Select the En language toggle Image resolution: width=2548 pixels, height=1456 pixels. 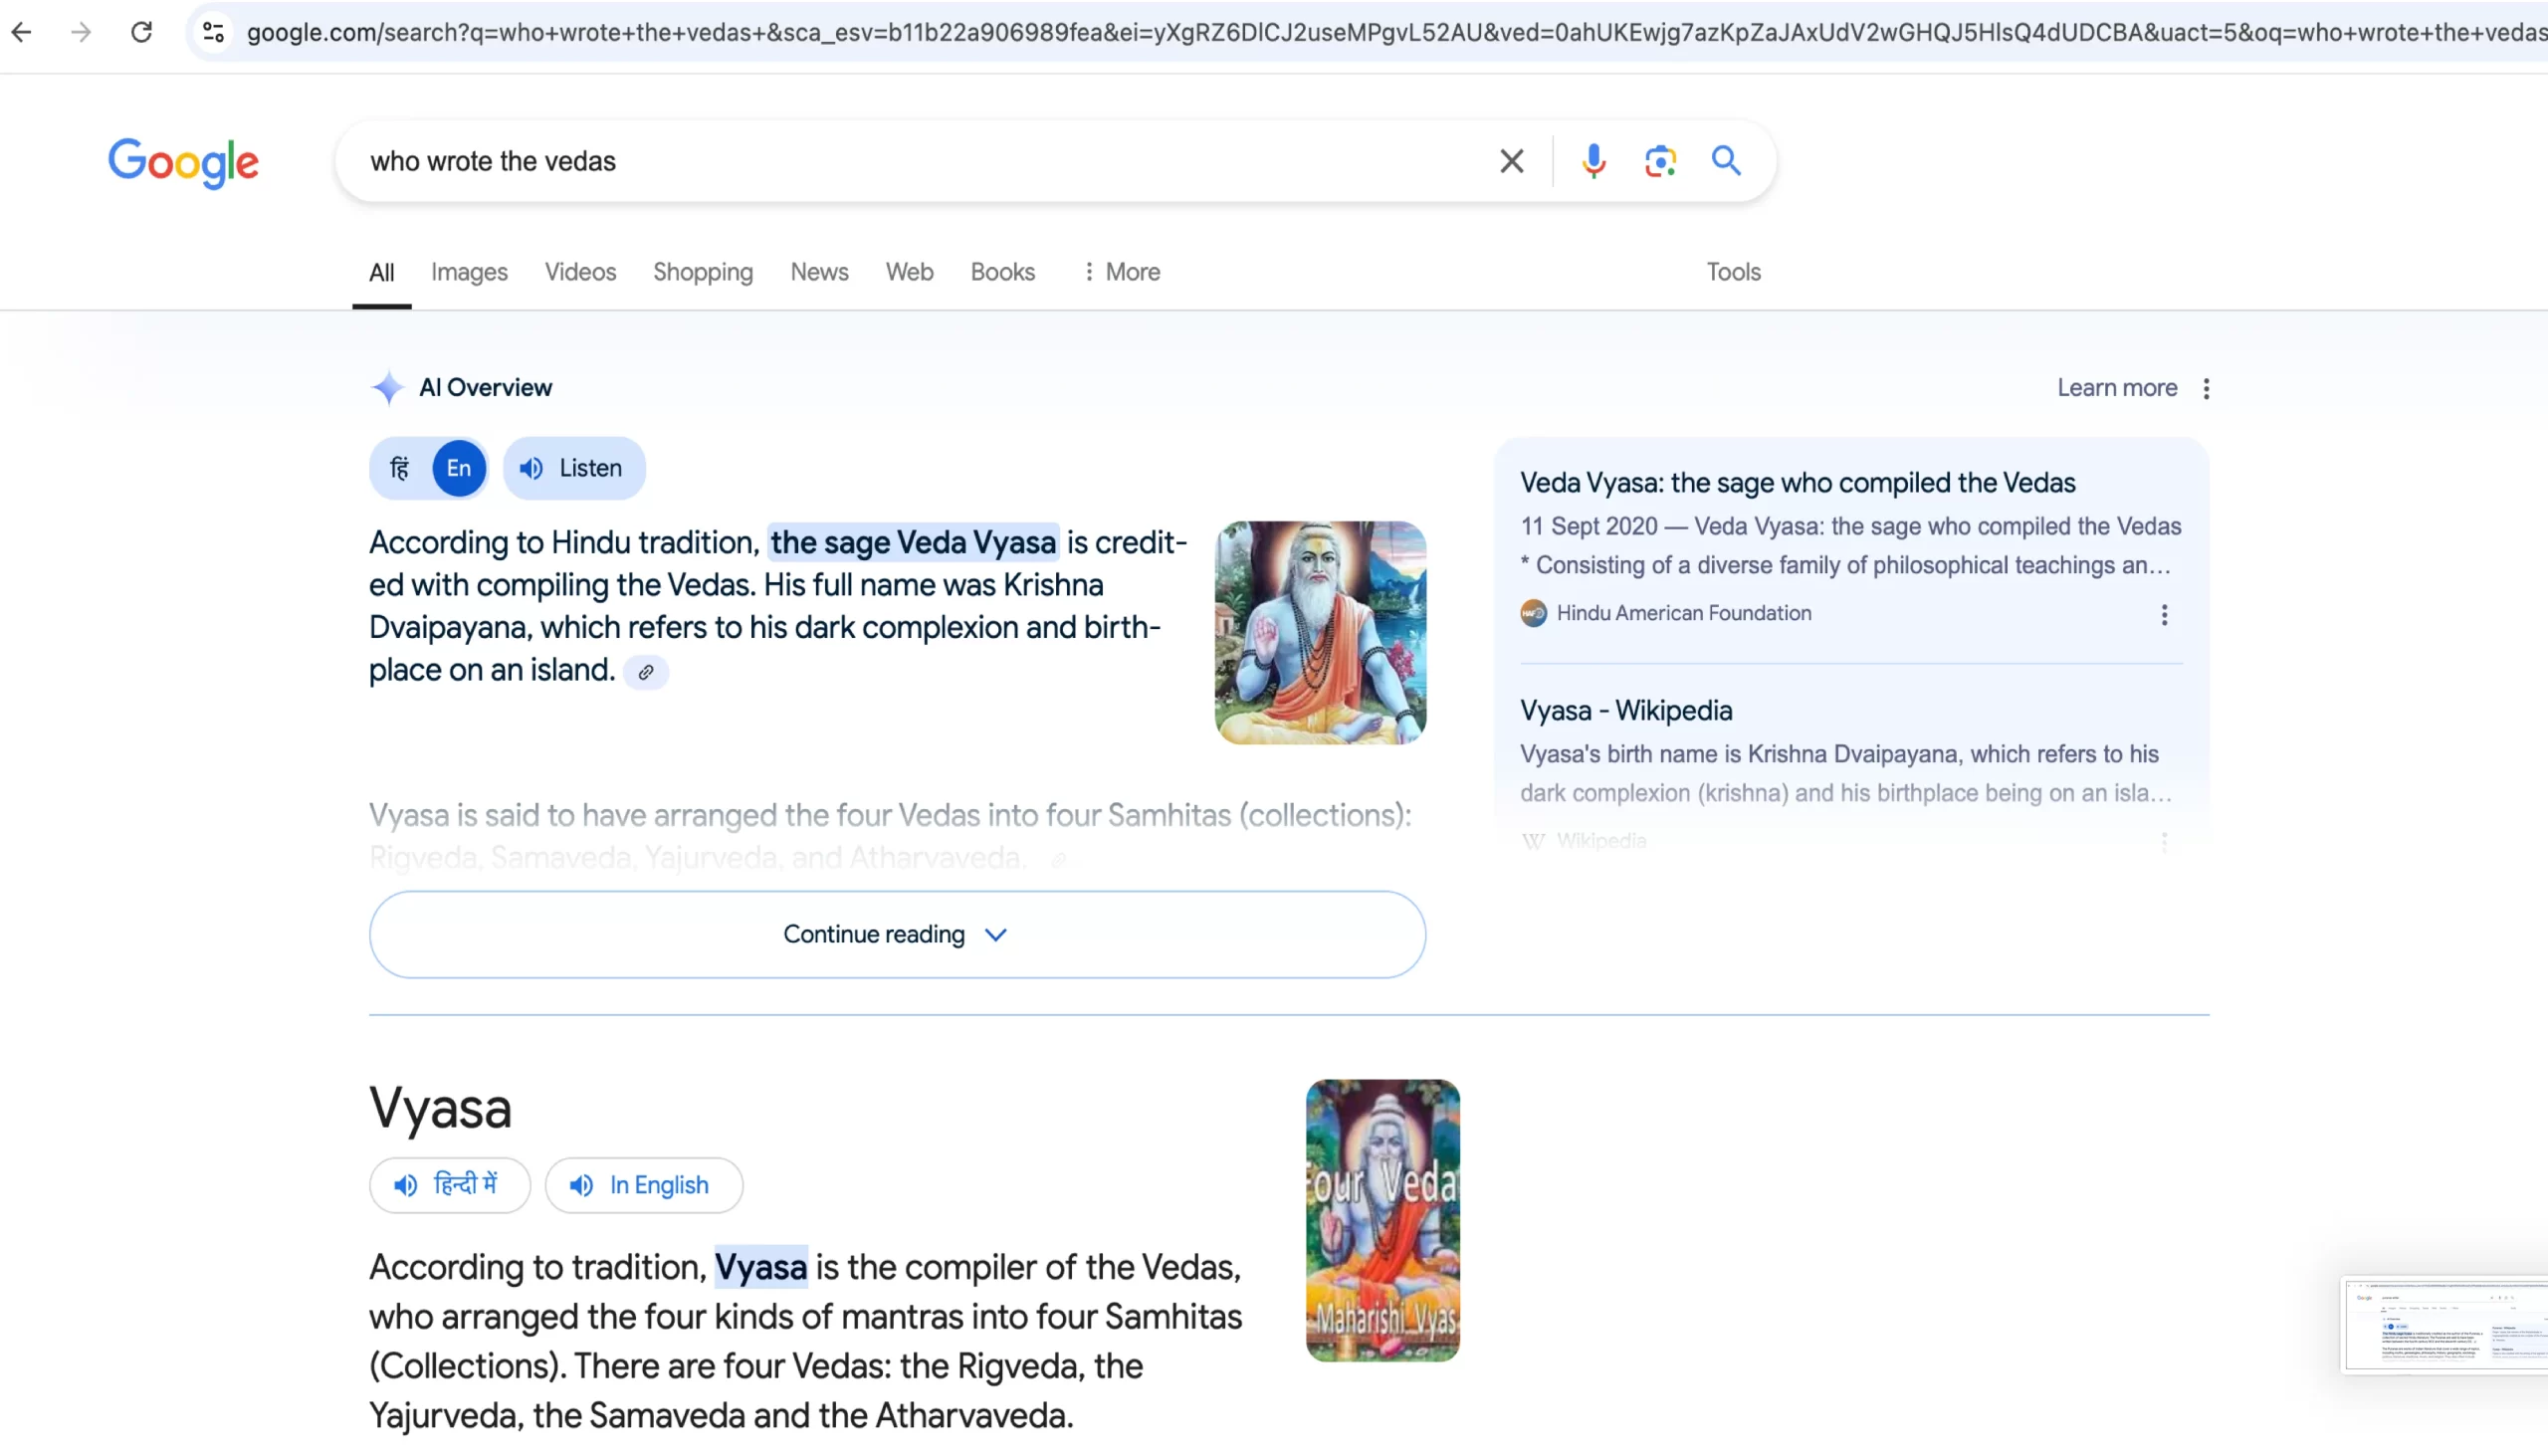click(459, 468)
